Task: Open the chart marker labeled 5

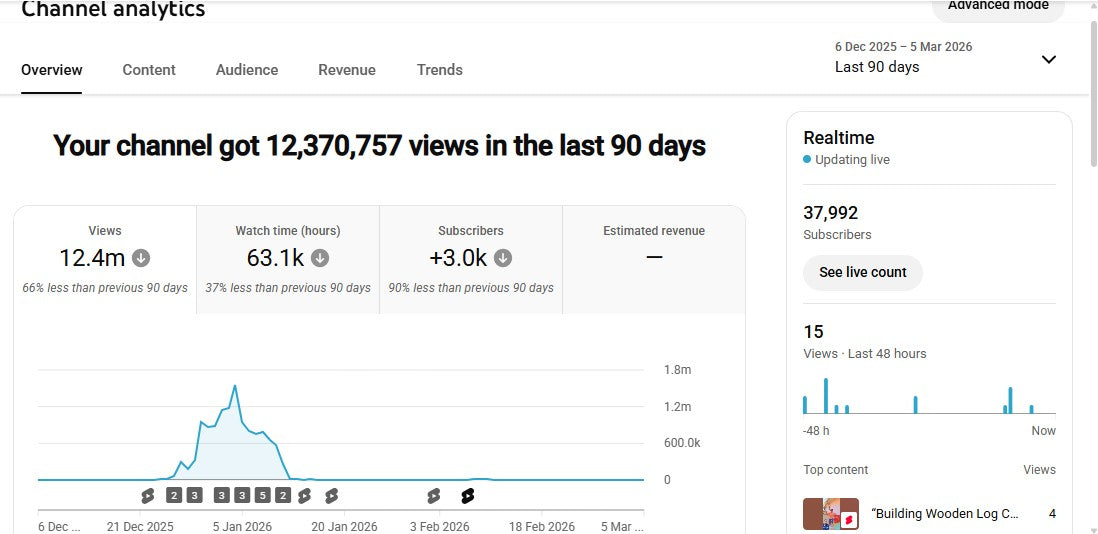Action: (x=262, y=495)
